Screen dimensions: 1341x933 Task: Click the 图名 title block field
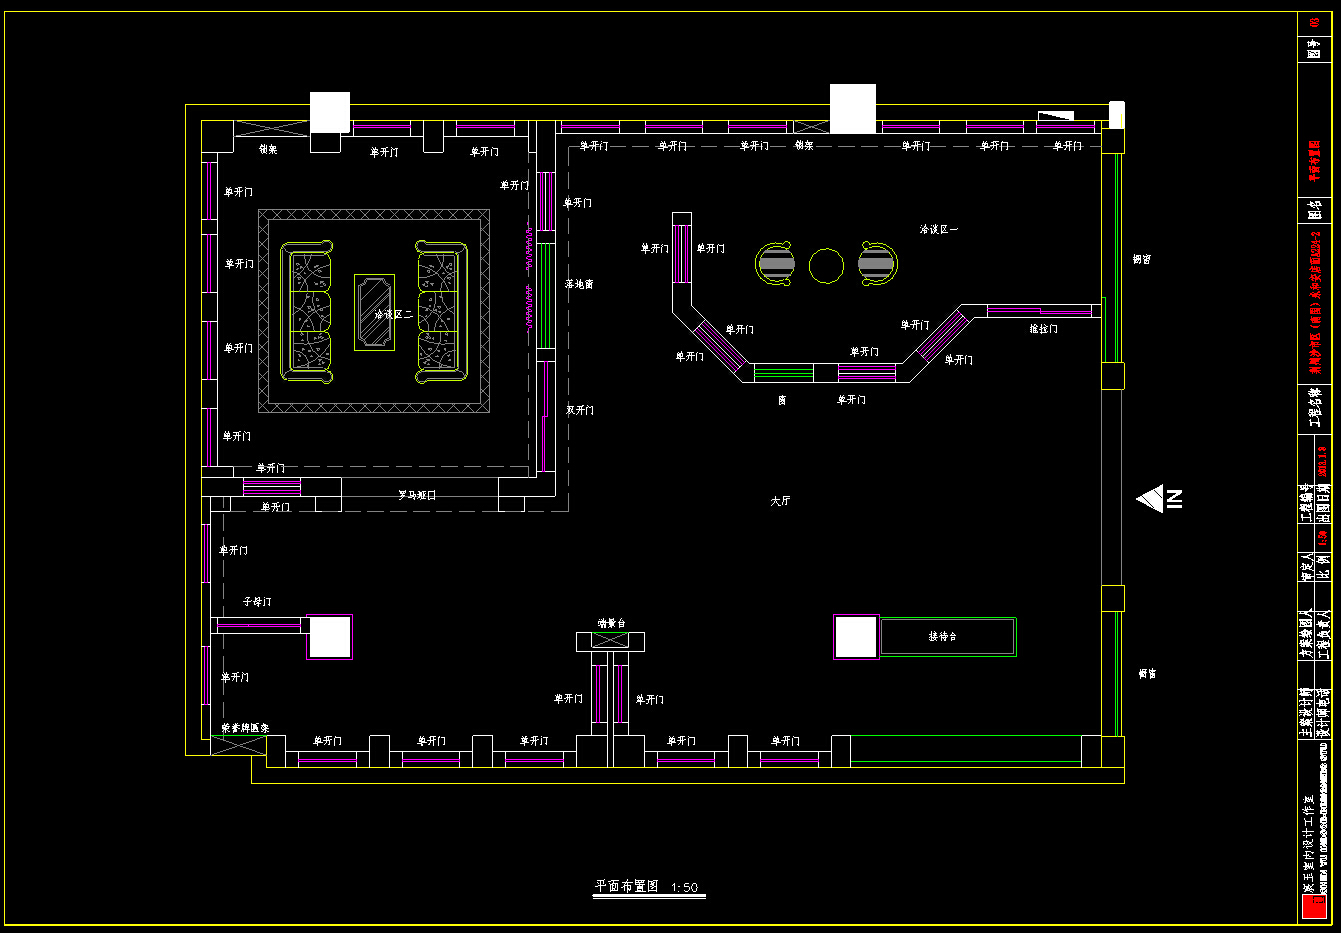pyautogui.click(x=1315, y=210)
